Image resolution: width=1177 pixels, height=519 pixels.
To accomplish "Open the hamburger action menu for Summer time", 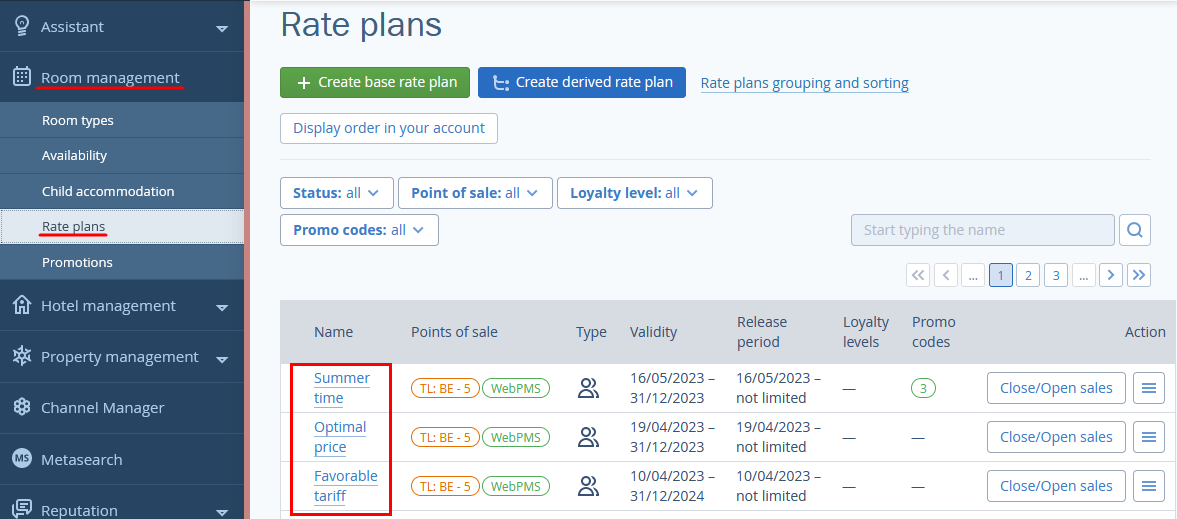I will (1148, 388).
